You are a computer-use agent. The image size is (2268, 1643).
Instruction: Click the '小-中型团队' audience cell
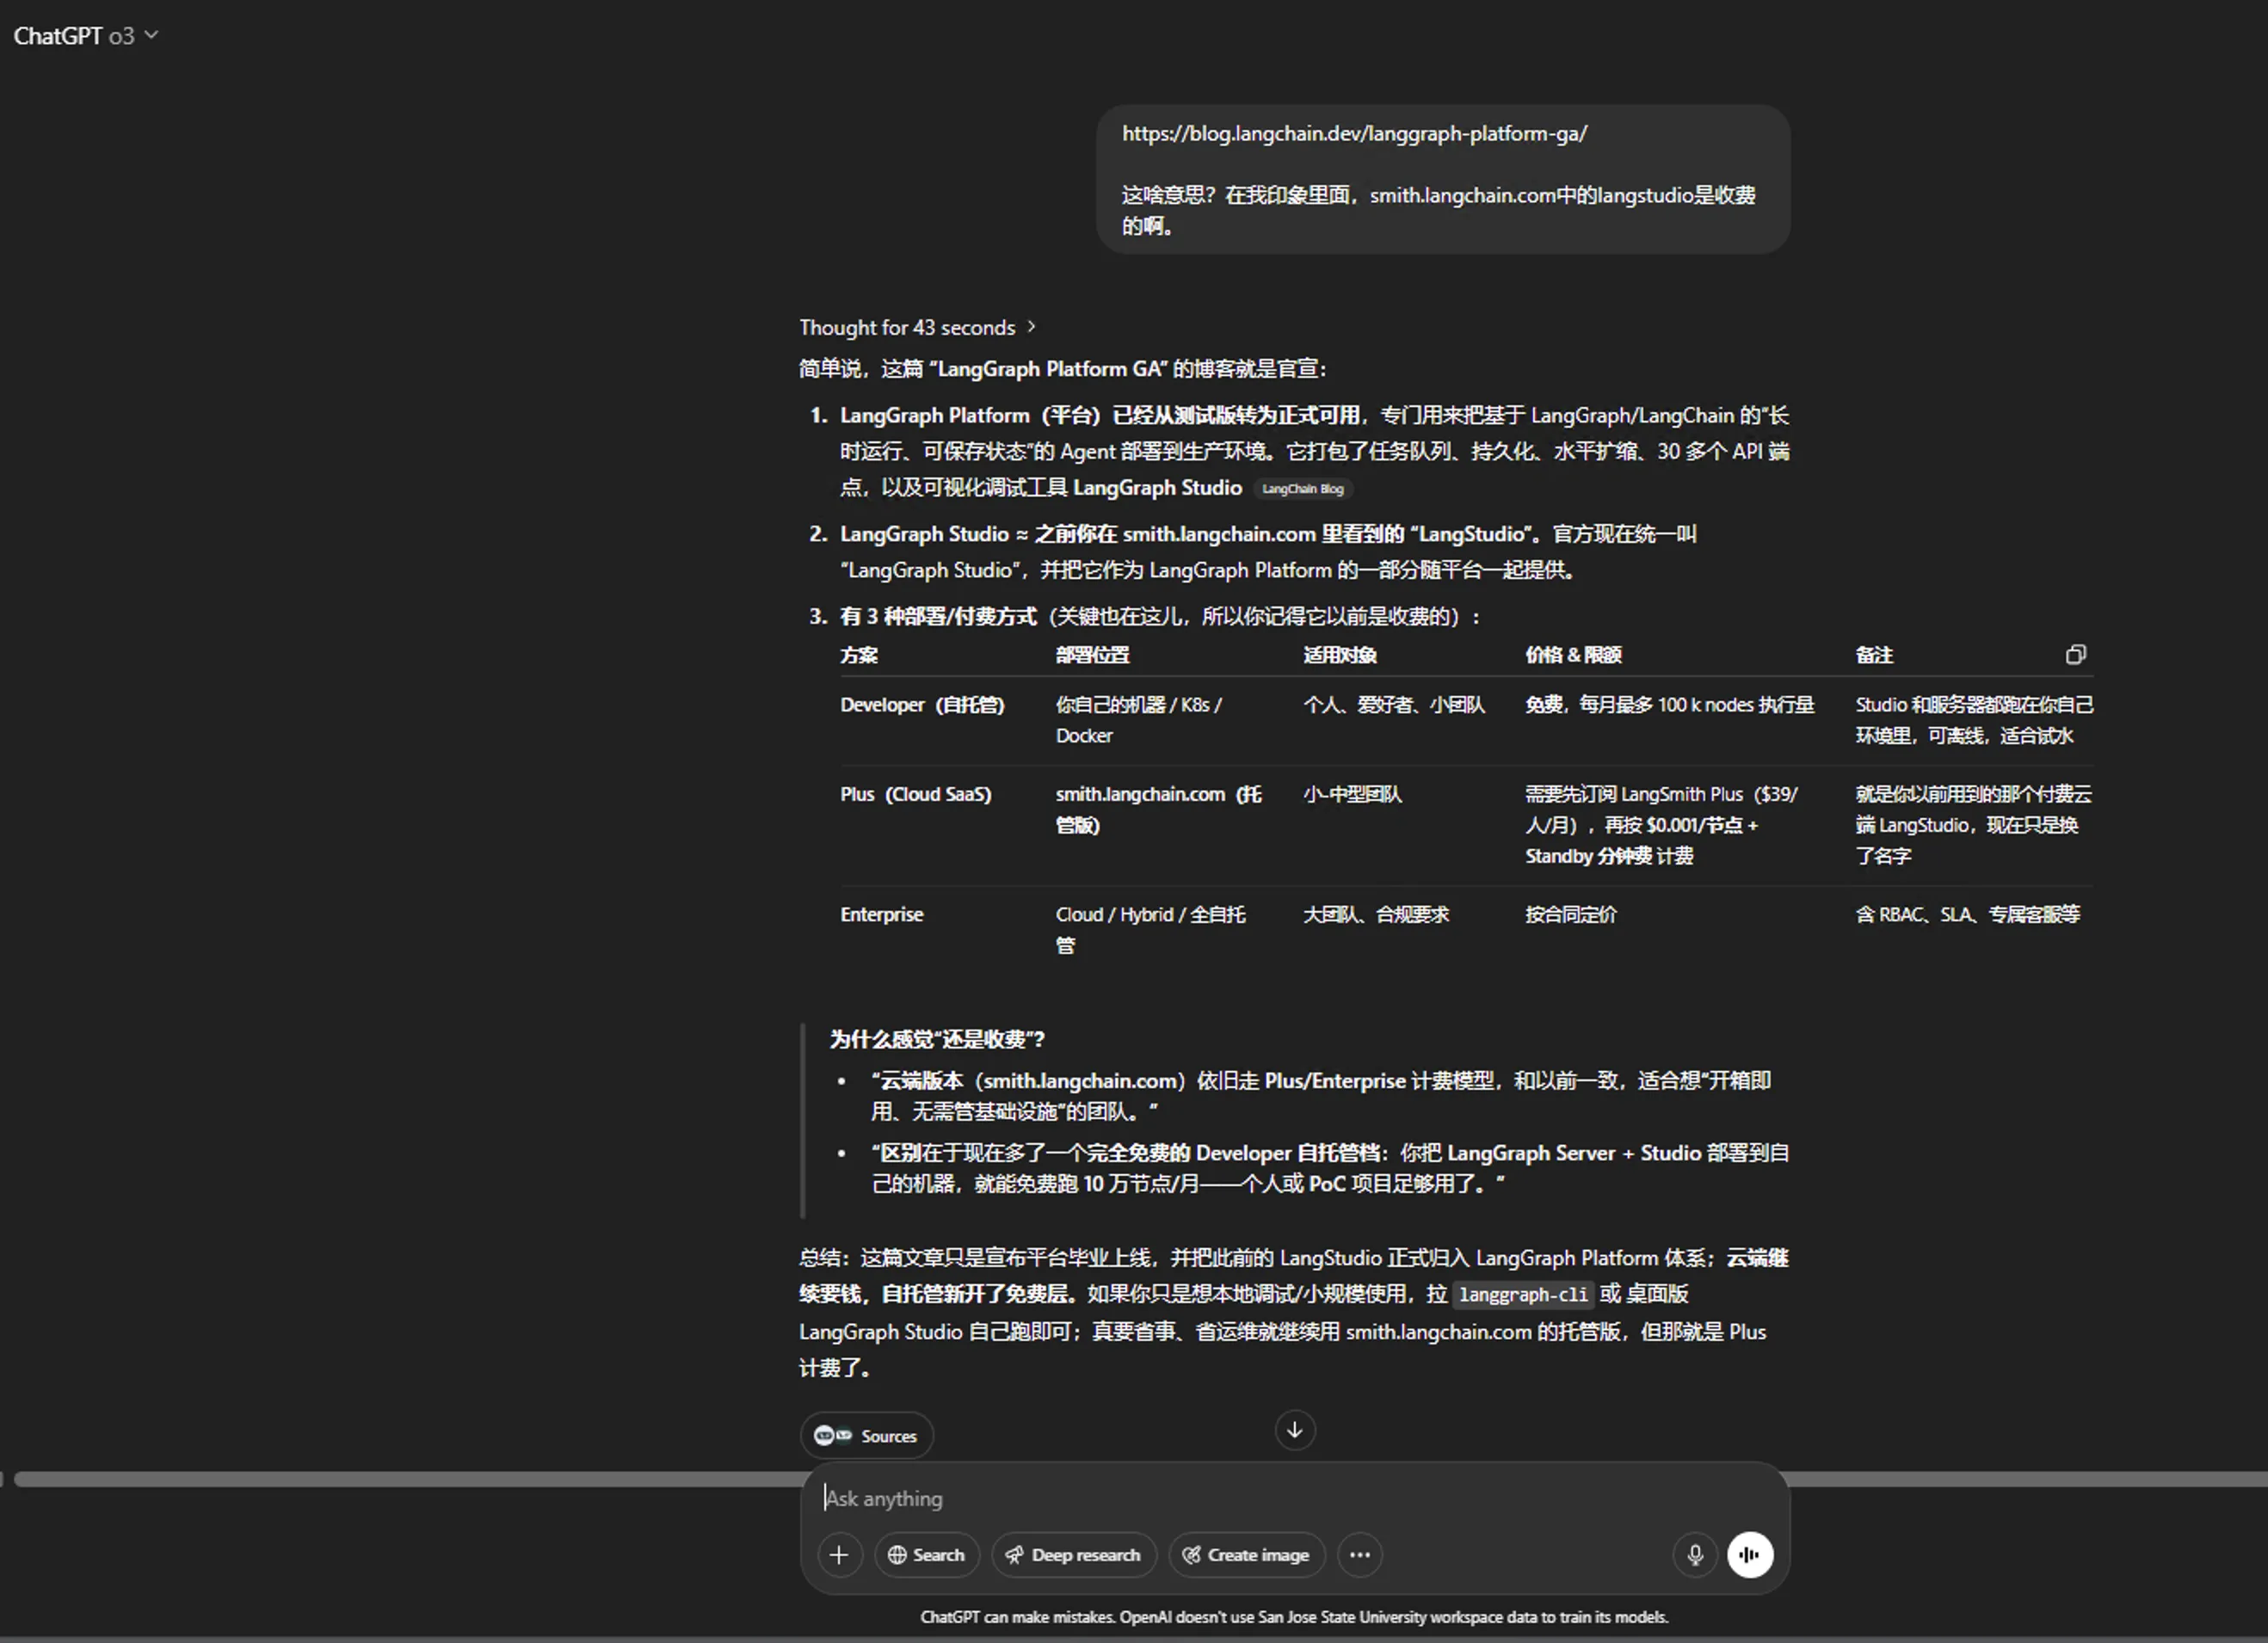pos(1352,795)
